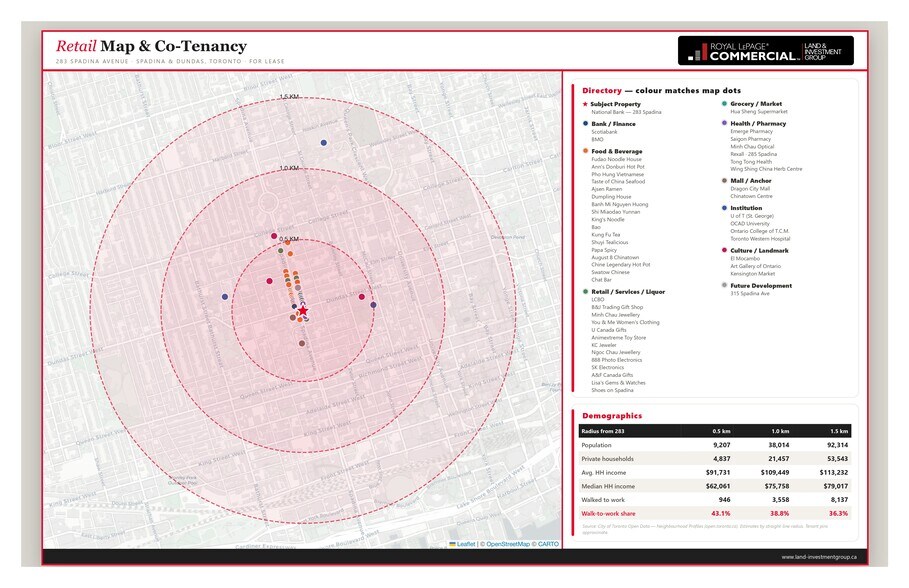
Task: Select Hua Sheng Supermarket entry
Action: coord(759,111)
